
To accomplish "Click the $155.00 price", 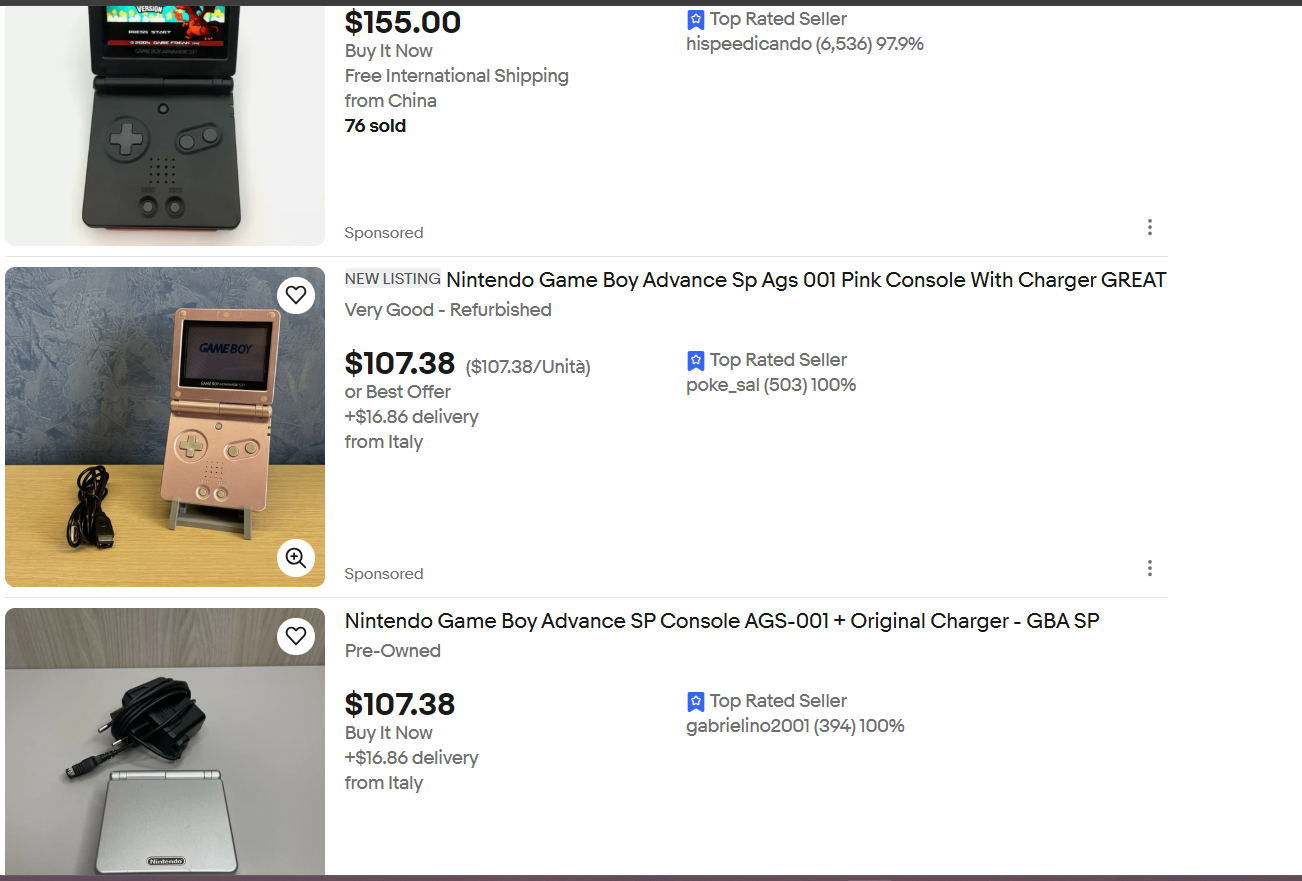I will (x=402, y=22).
